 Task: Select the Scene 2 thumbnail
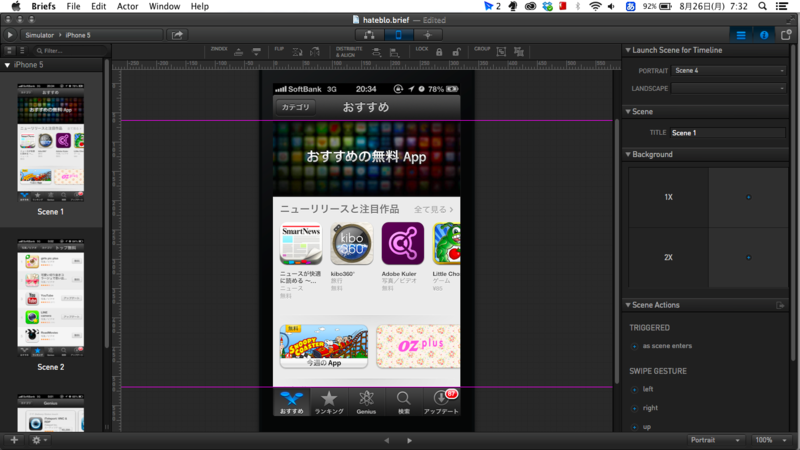(x=51, y=298)
